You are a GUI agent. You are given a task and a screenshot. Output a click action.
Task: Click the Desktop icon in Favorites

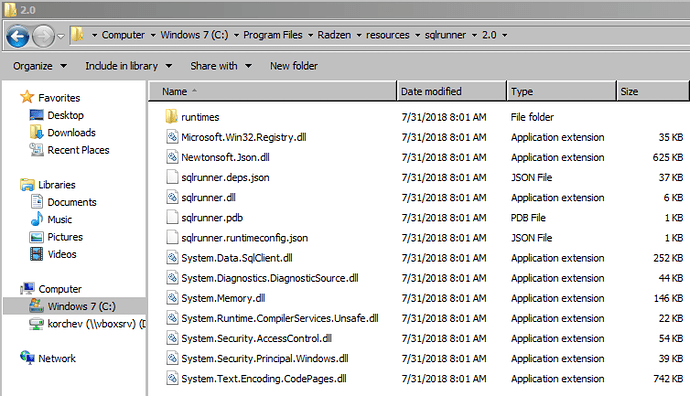[37, 115]
